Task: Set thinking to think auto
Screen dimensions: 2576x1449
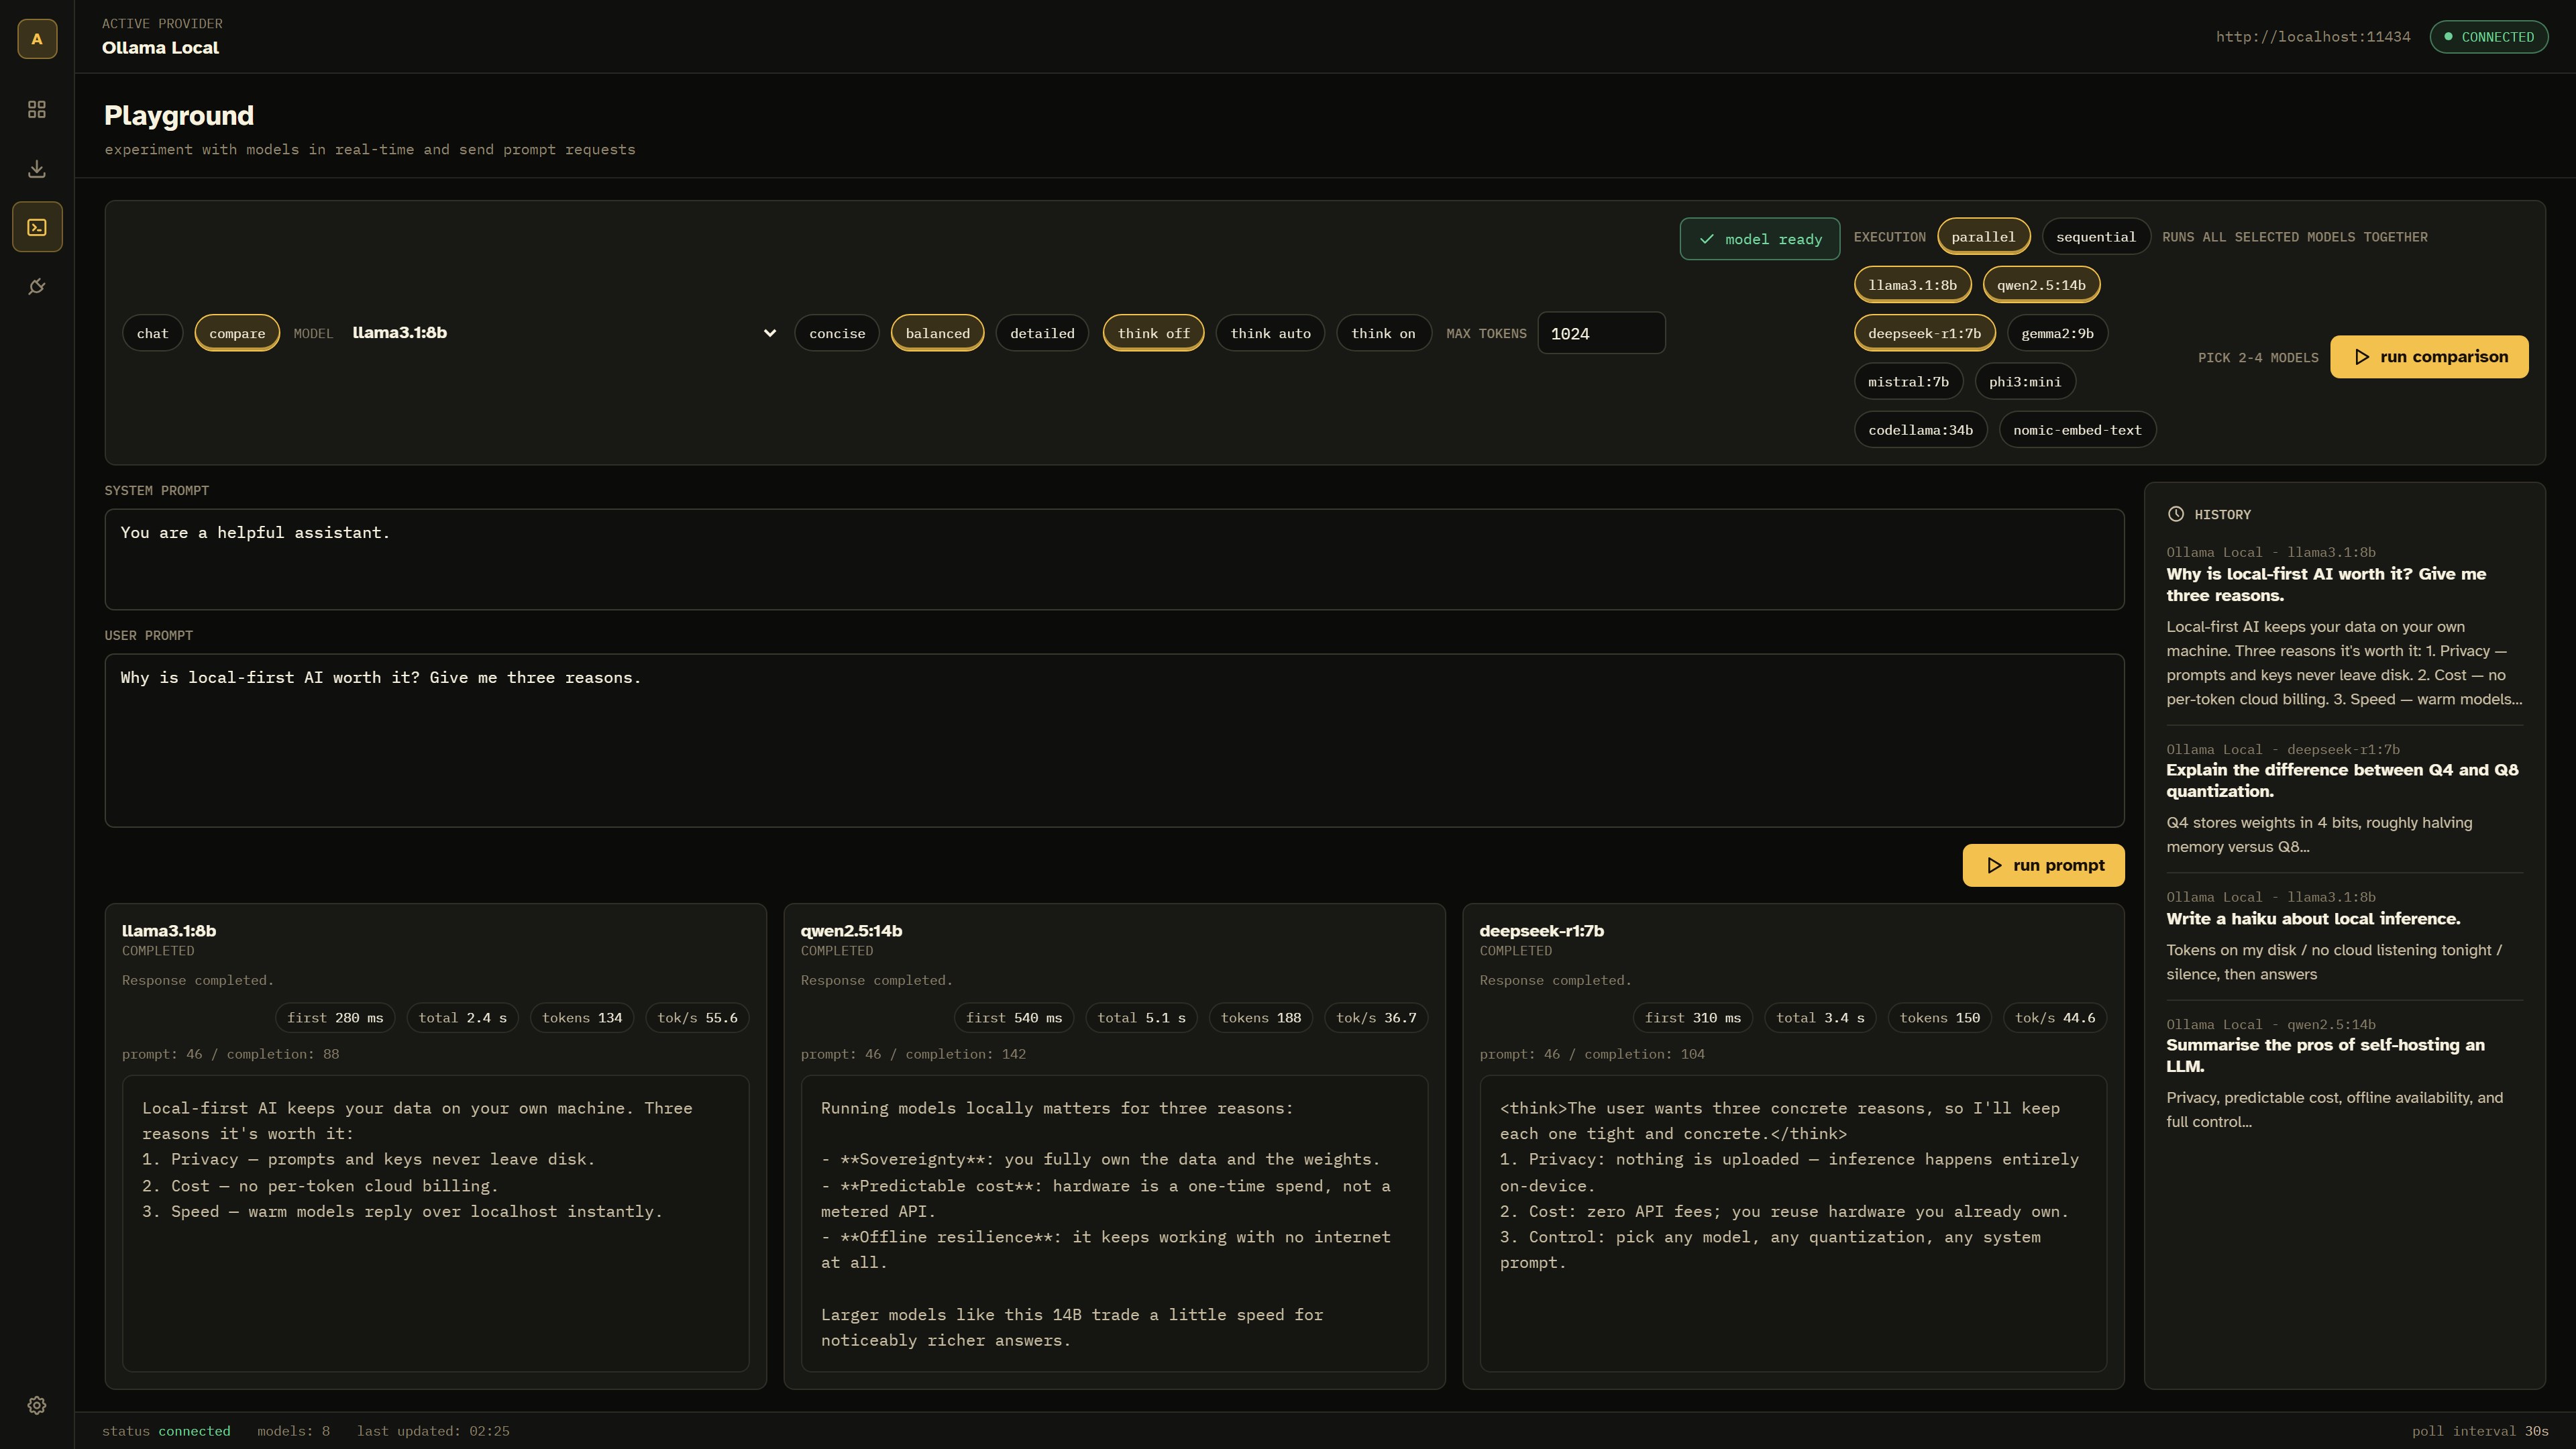Action: coord(1270,333)
